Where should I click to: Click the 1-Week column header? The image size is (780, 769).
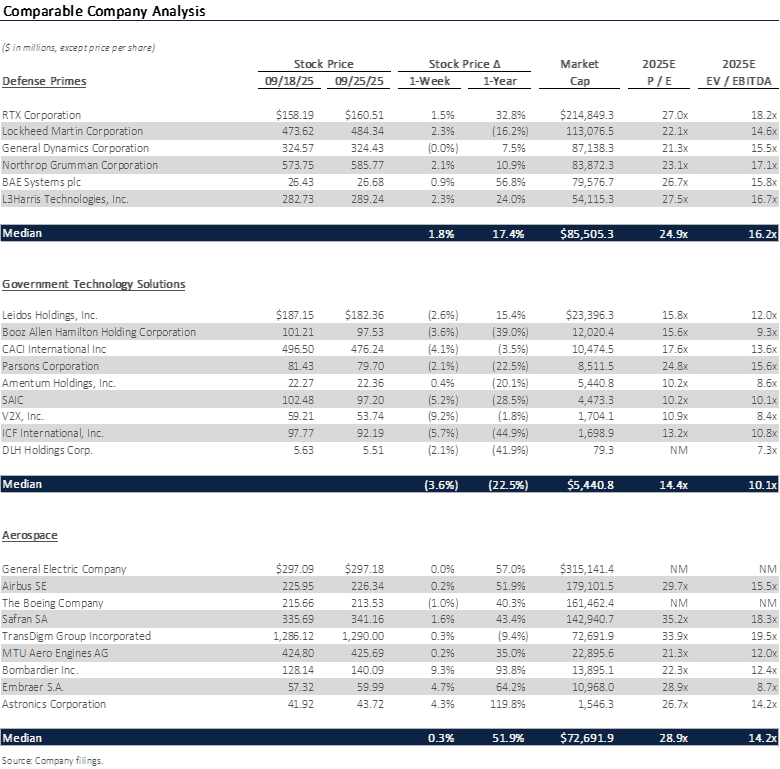tap(432, 81)
